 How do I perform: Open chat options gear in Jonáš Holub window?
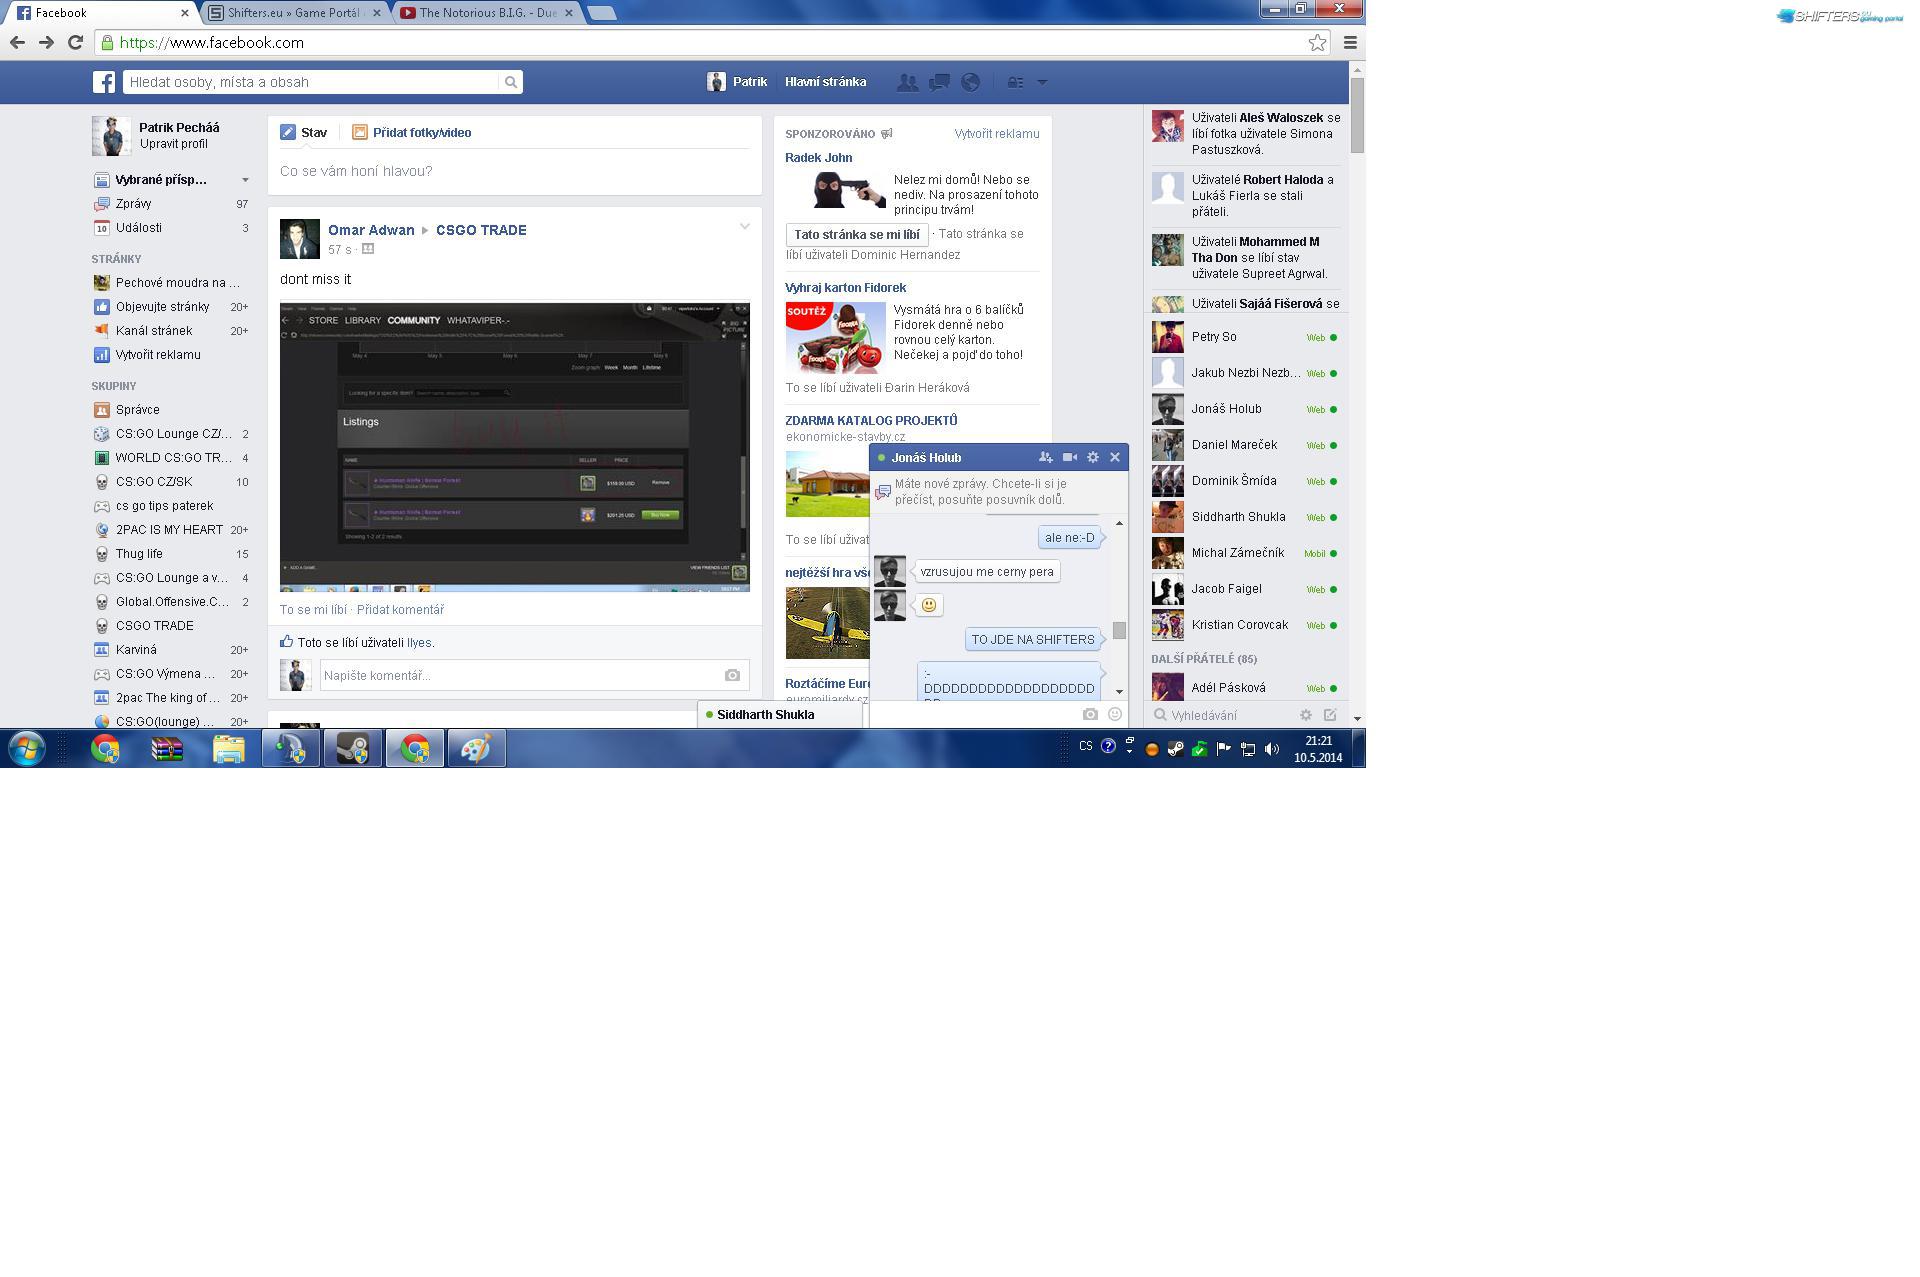1093,457
